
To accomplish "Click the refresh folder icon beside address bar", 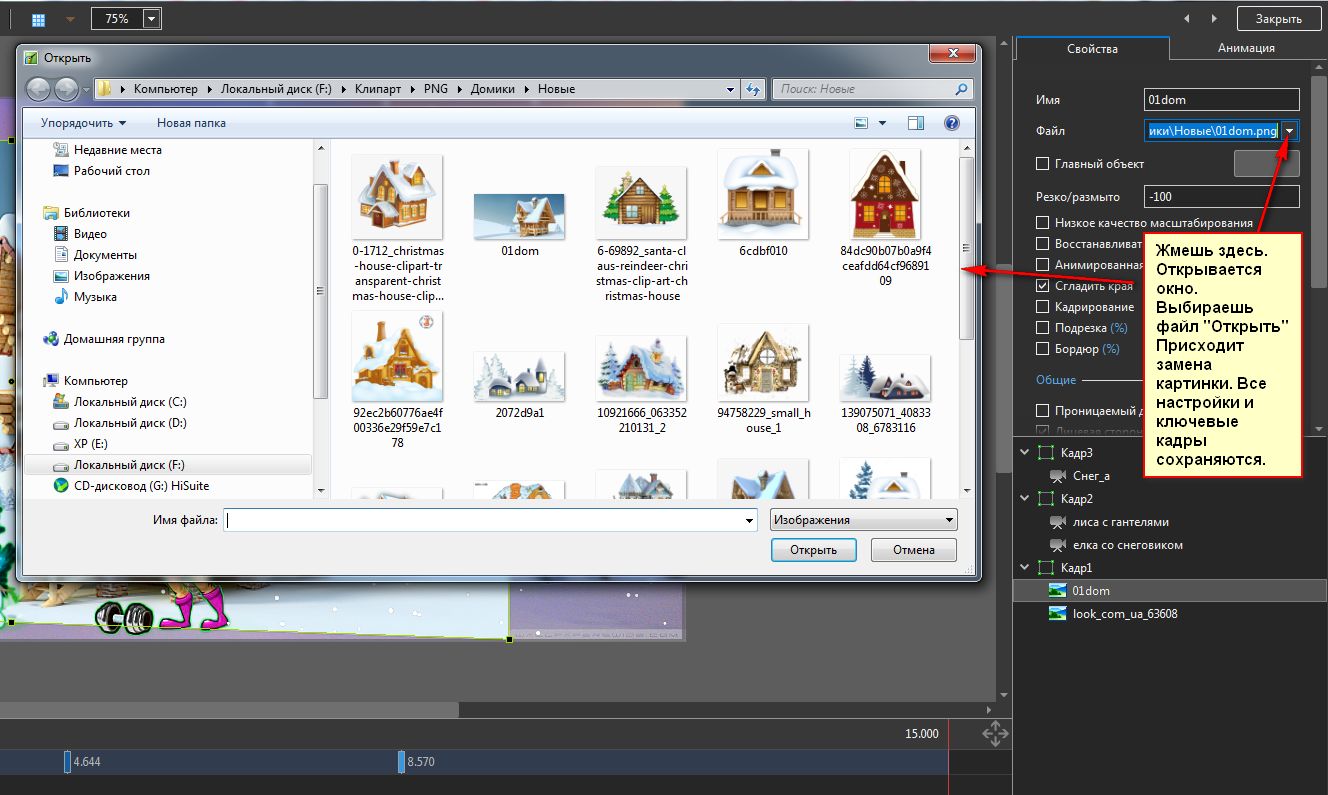I will [x=753, y=89].
